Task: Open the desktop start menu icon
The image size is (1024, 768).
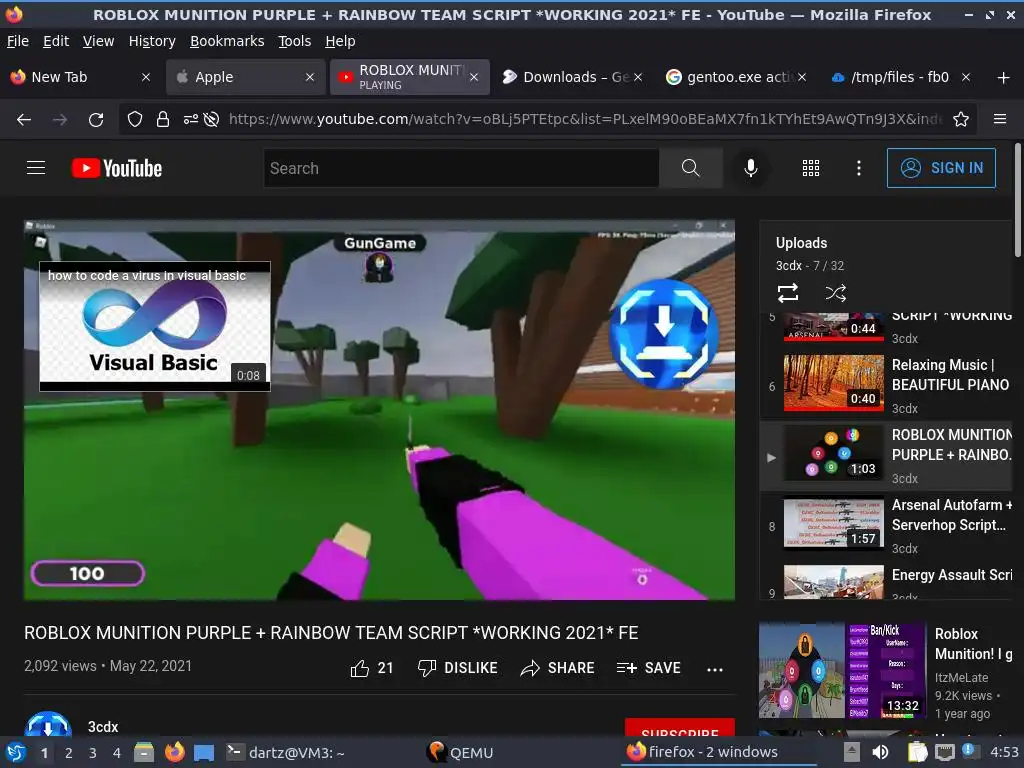Action: pos(16,753)
